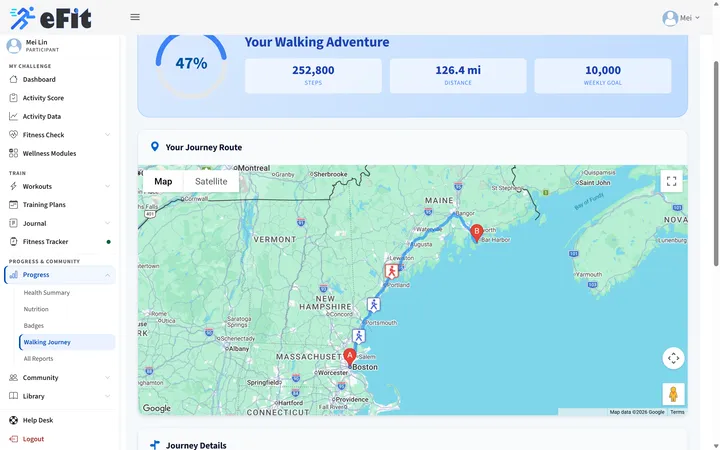Switch map to Map view
This screenshot has width=720, height=450.
[163, 181]
